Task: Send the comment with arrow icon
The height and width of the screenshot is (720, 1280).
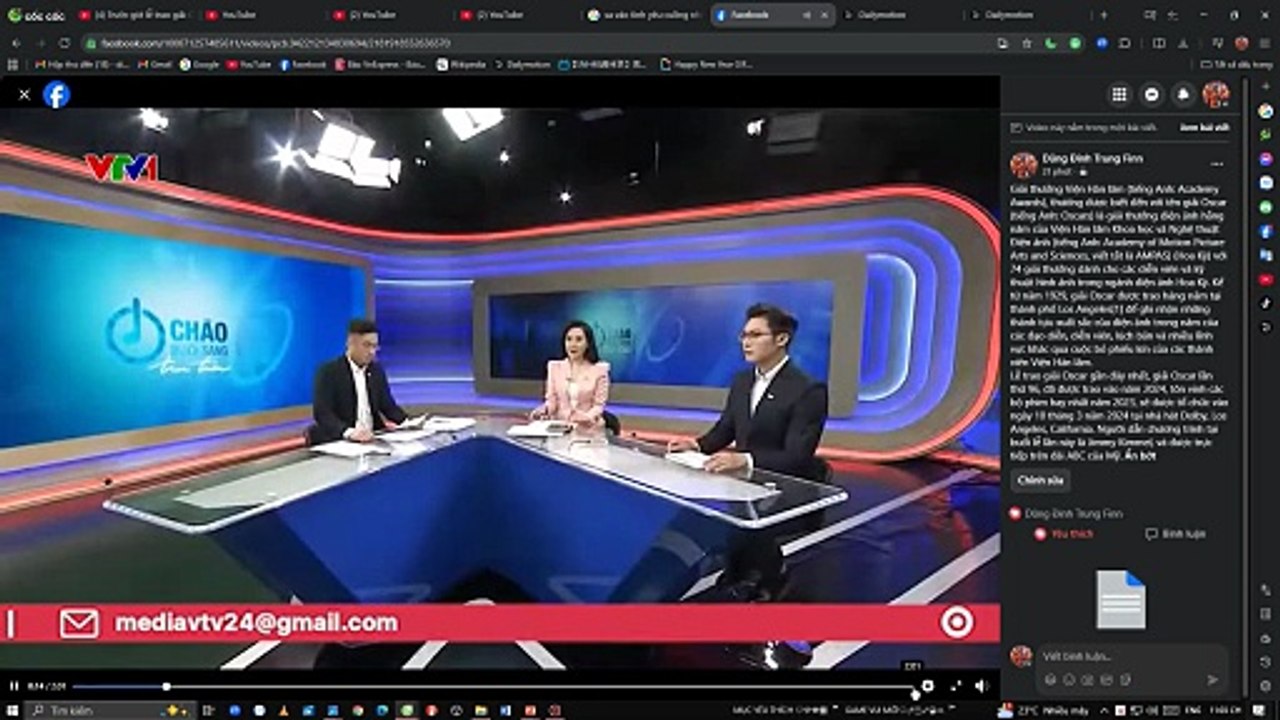Action: (1213, 680)
